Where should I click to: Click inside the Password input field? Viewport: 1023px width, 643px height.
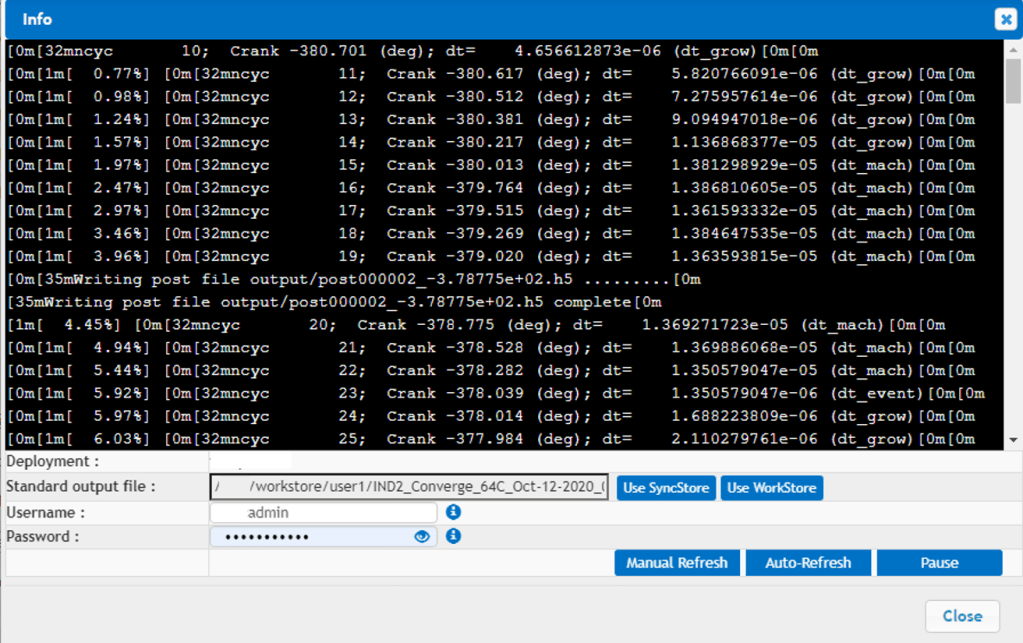pos(310,537)
